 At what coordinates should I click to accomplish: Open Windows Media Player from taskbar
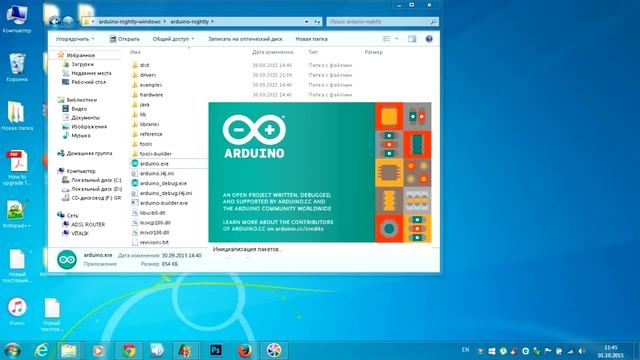point(98,351)
